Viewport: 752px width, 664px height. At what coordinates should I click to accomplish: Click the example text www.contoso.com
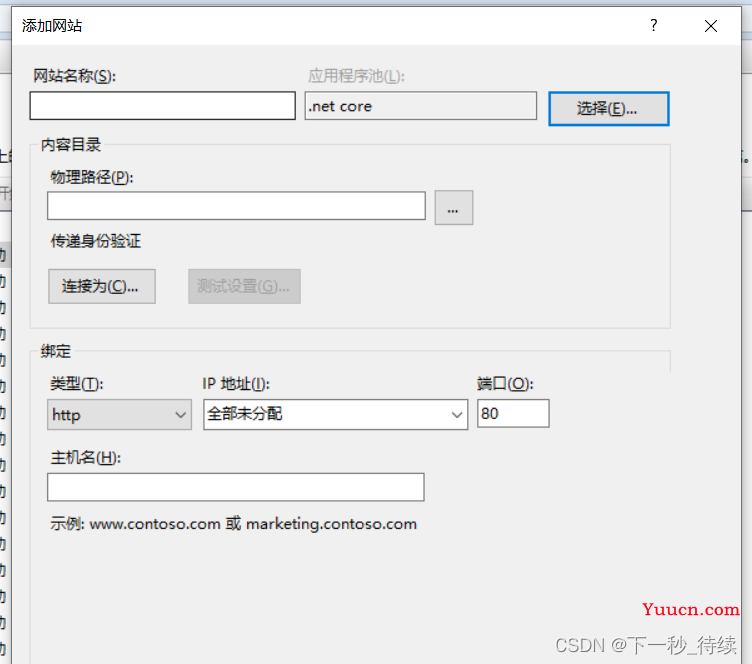pyautogui.click(x=155, y=524)
